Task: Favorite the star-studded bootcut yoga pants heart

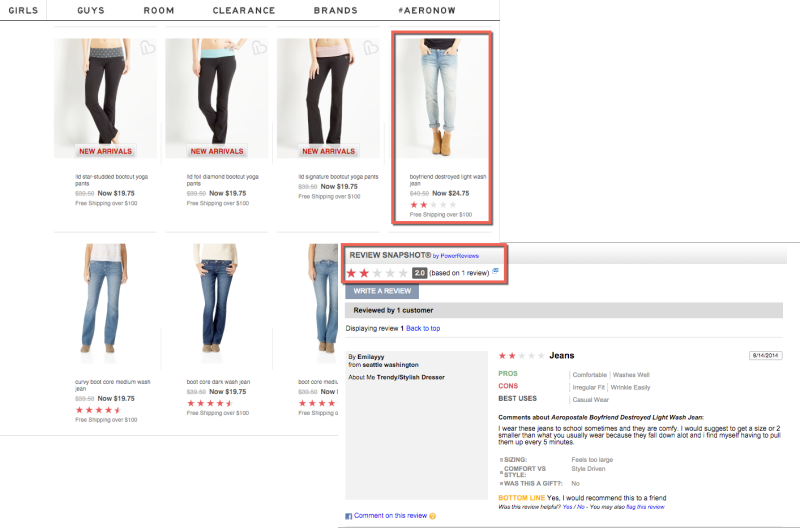Action: [147, 48]
